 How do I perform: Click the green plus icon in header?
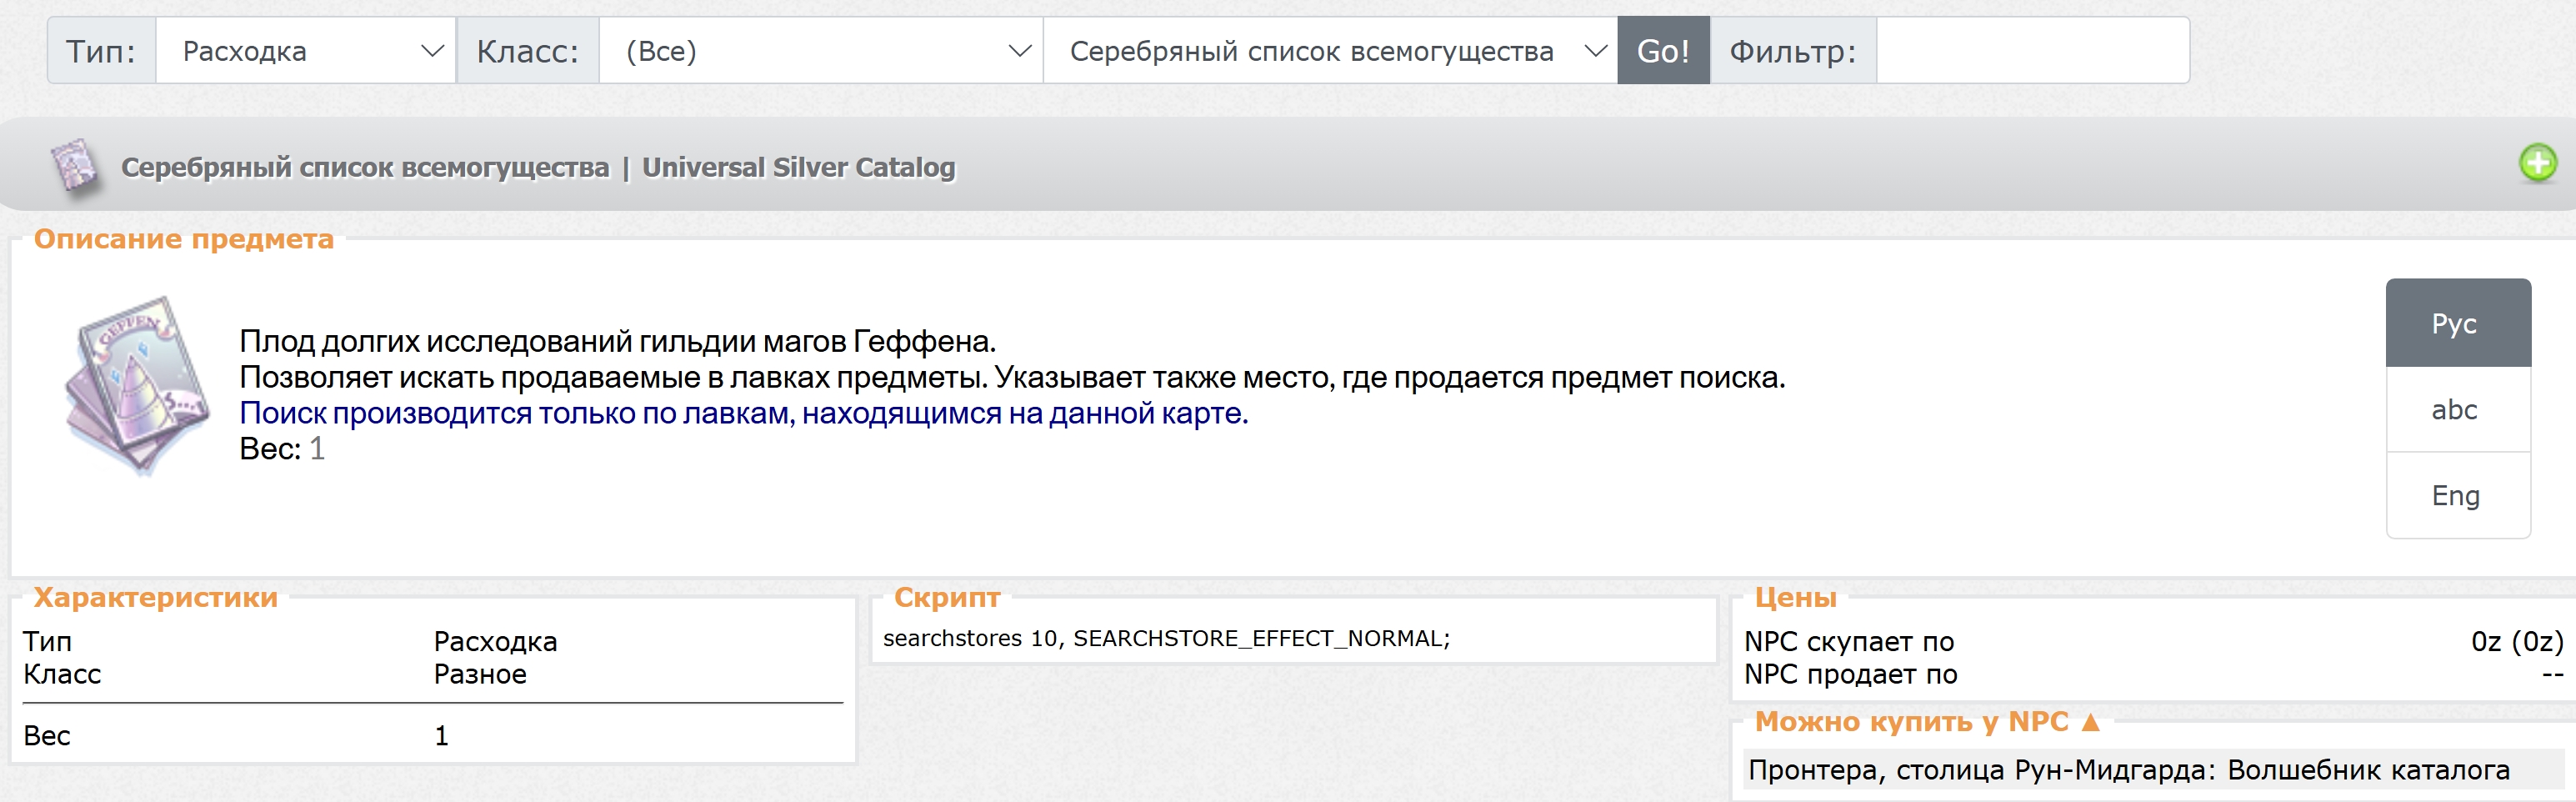tap(2537, 163)
